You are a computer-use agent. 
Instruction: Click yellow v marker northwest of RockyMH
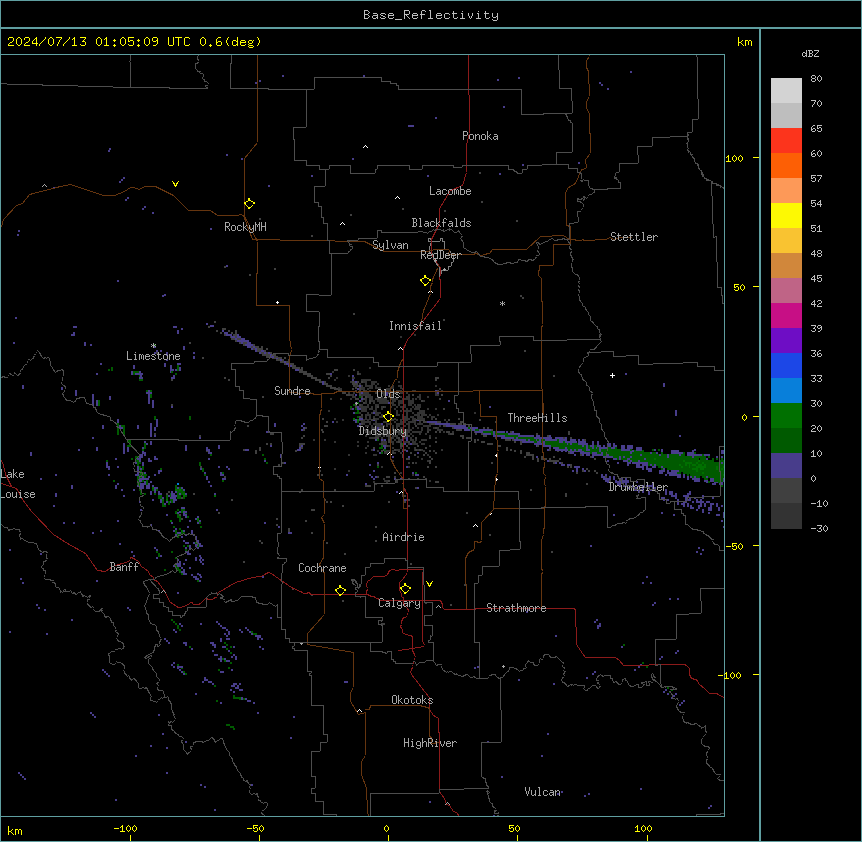point(175,184)
